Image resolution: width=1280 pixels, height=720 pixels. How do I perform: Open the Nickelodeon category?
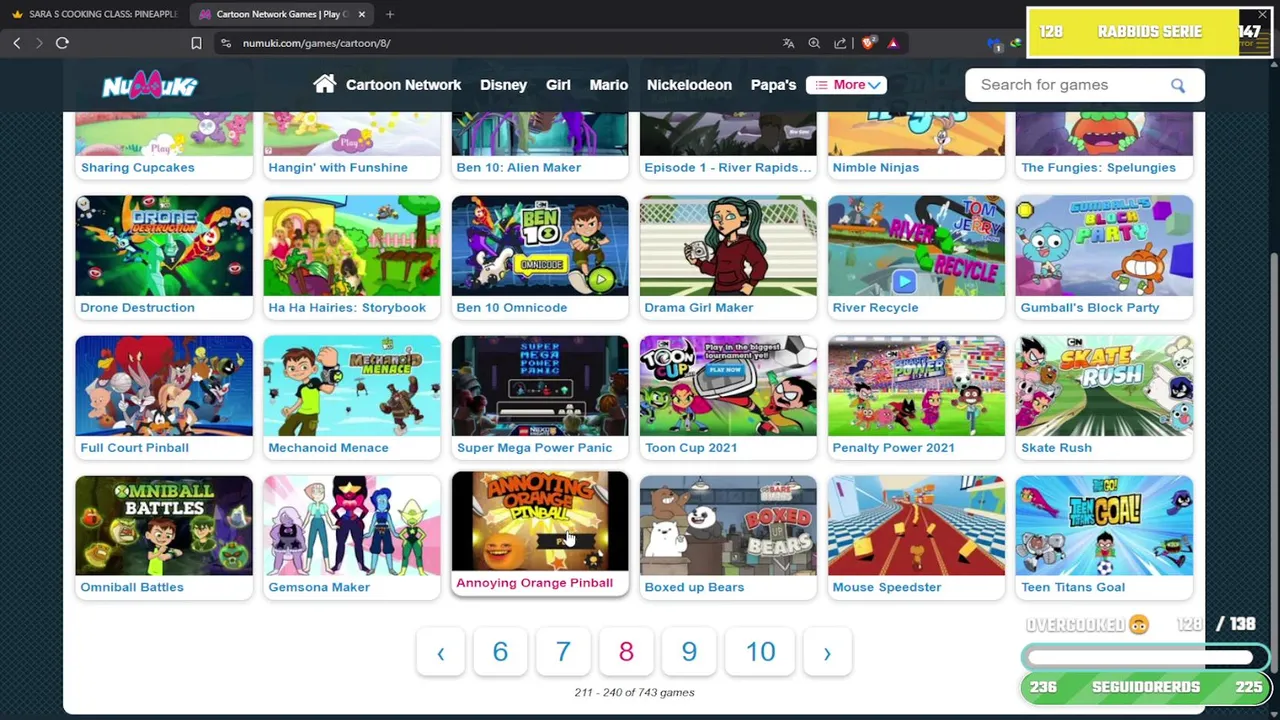[x=689, y=85]
